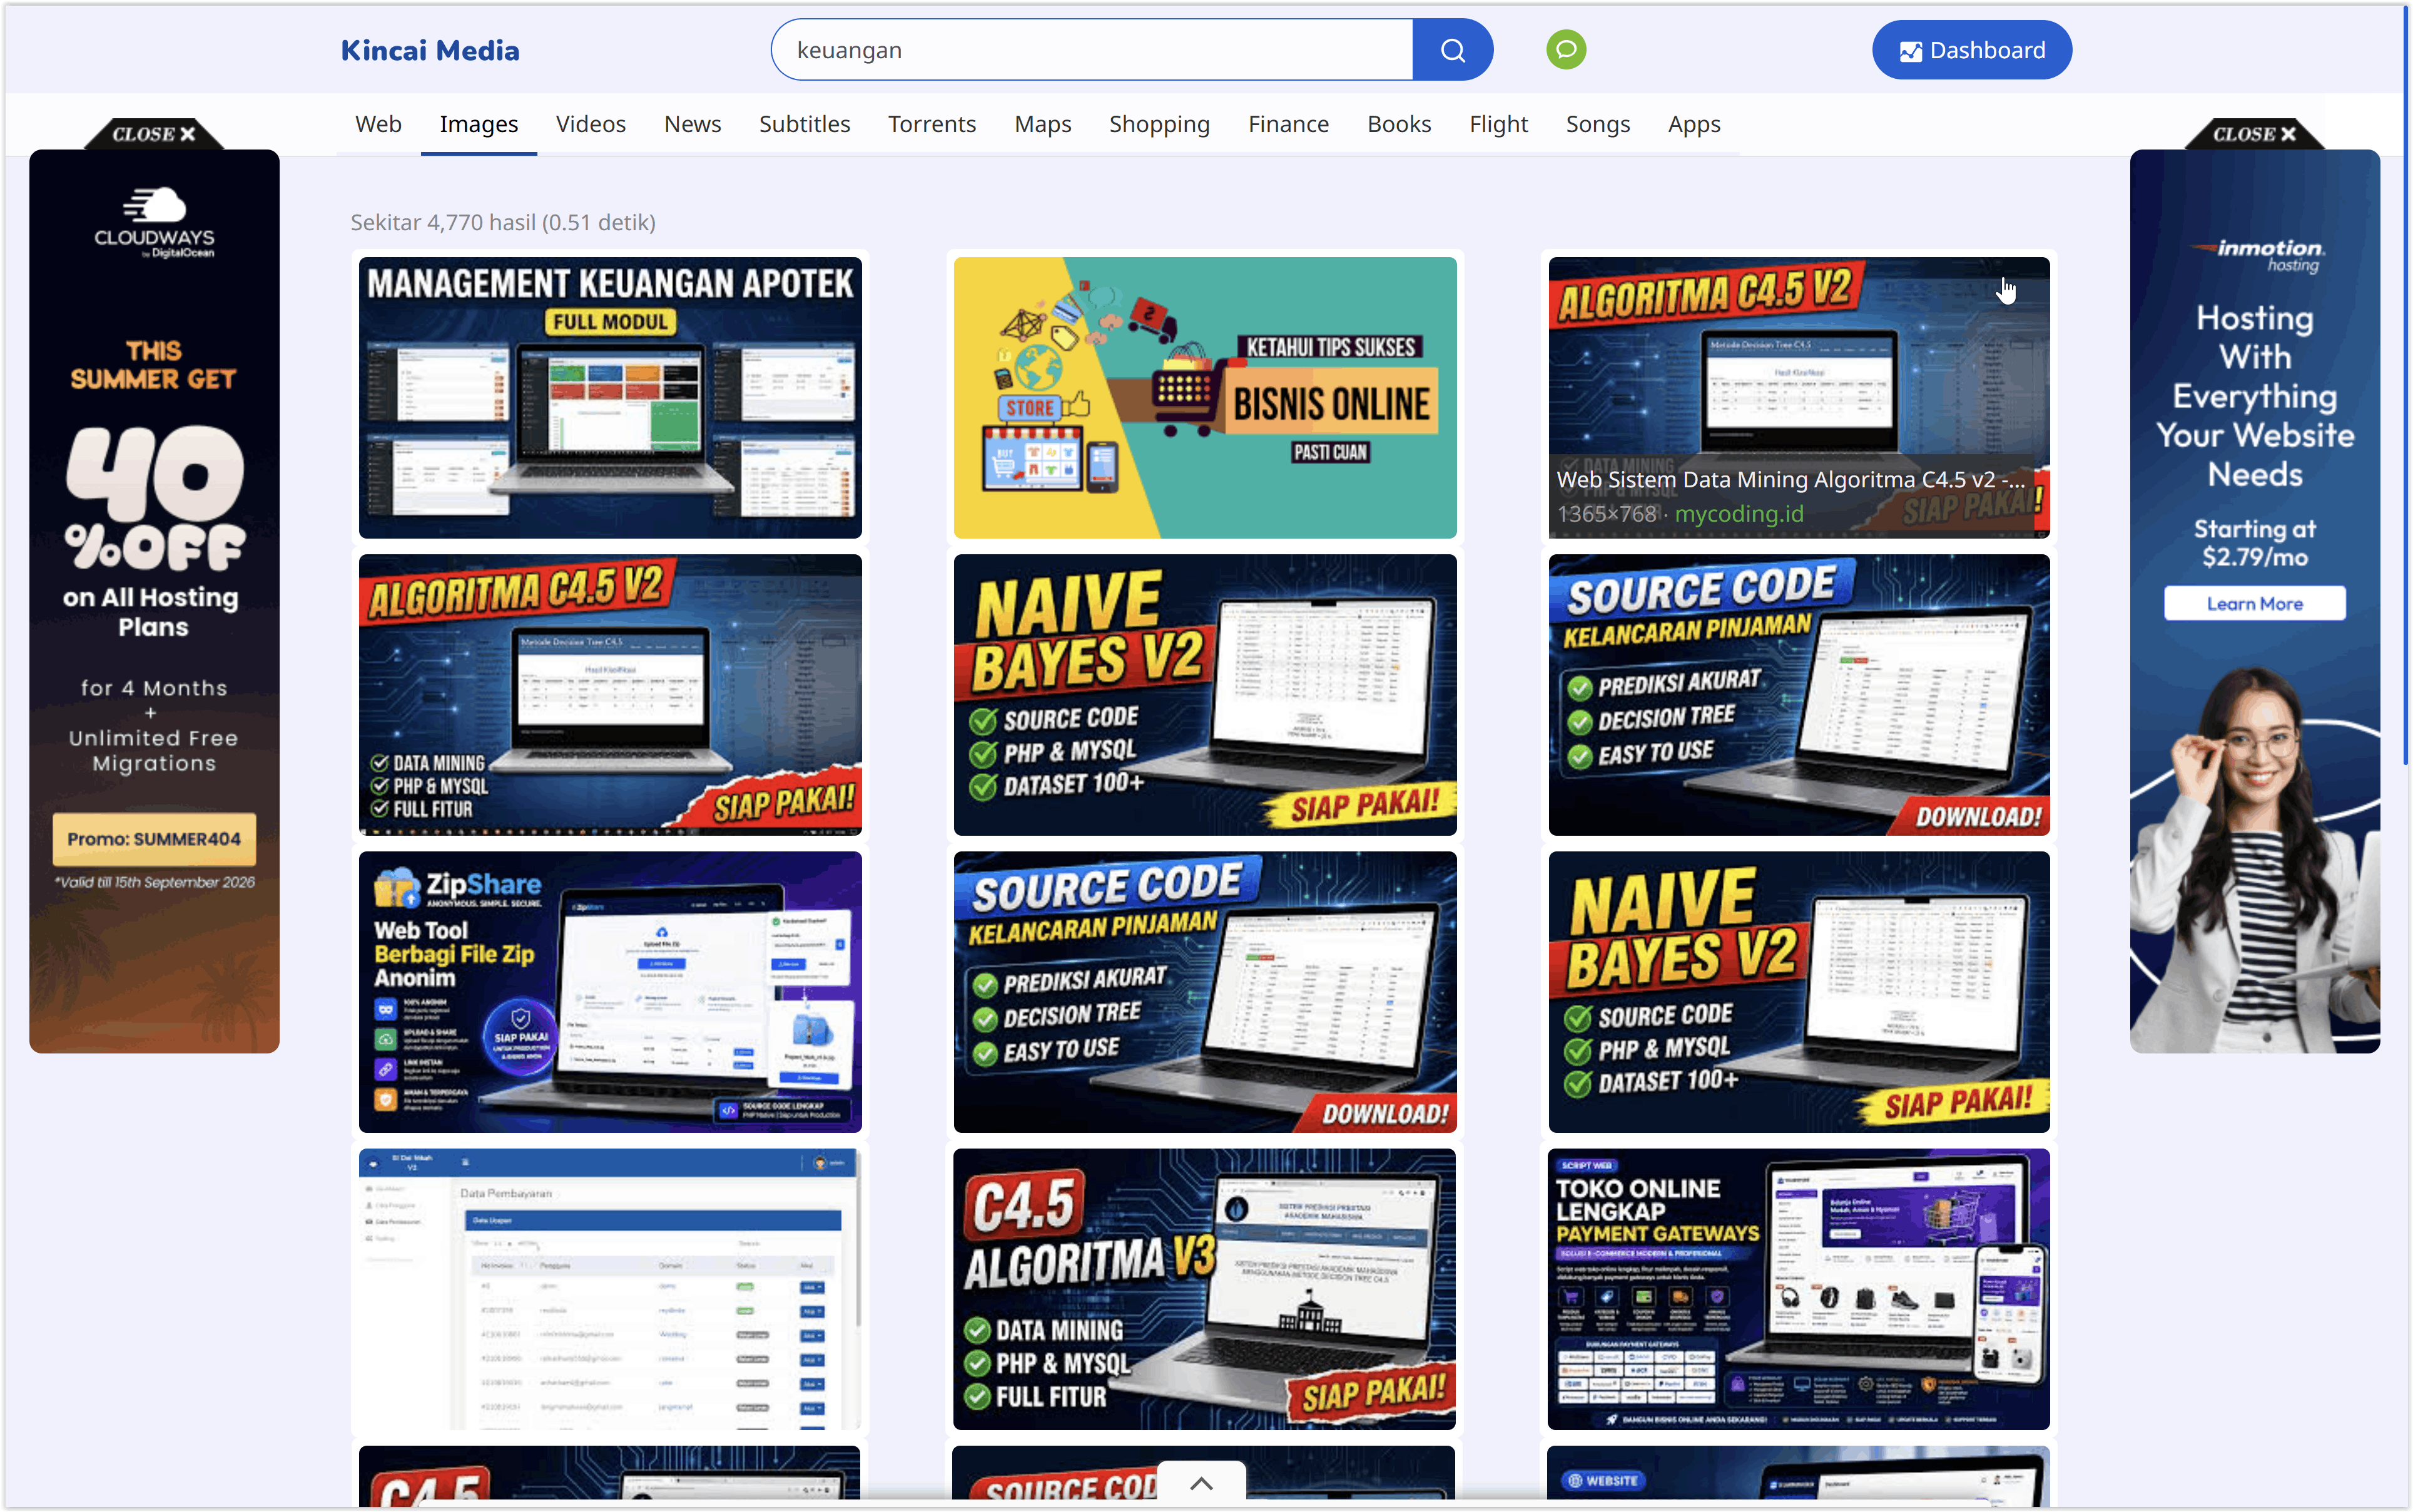
Task: Open the Dashboard button
Action: [x=1971, y=50]
